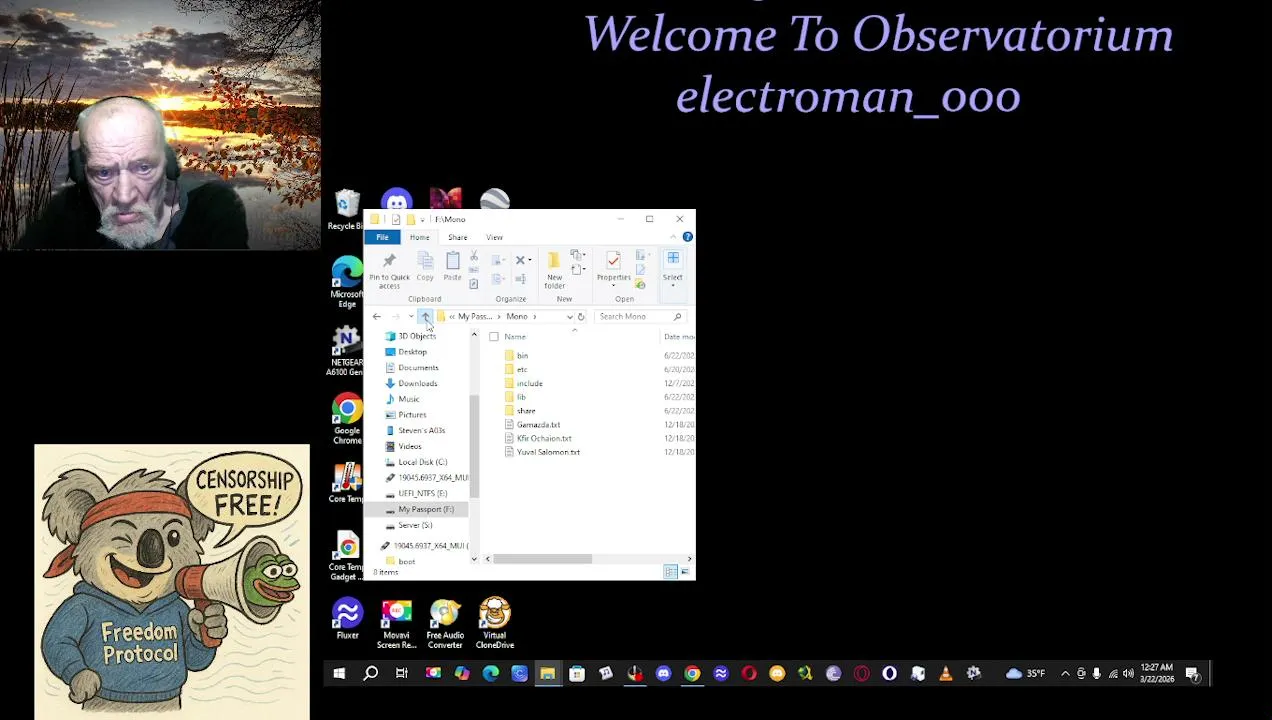This screenshot has width=1272, height=720.
Task: Open the Delete dropdown arrow
Action: [530, 261]
